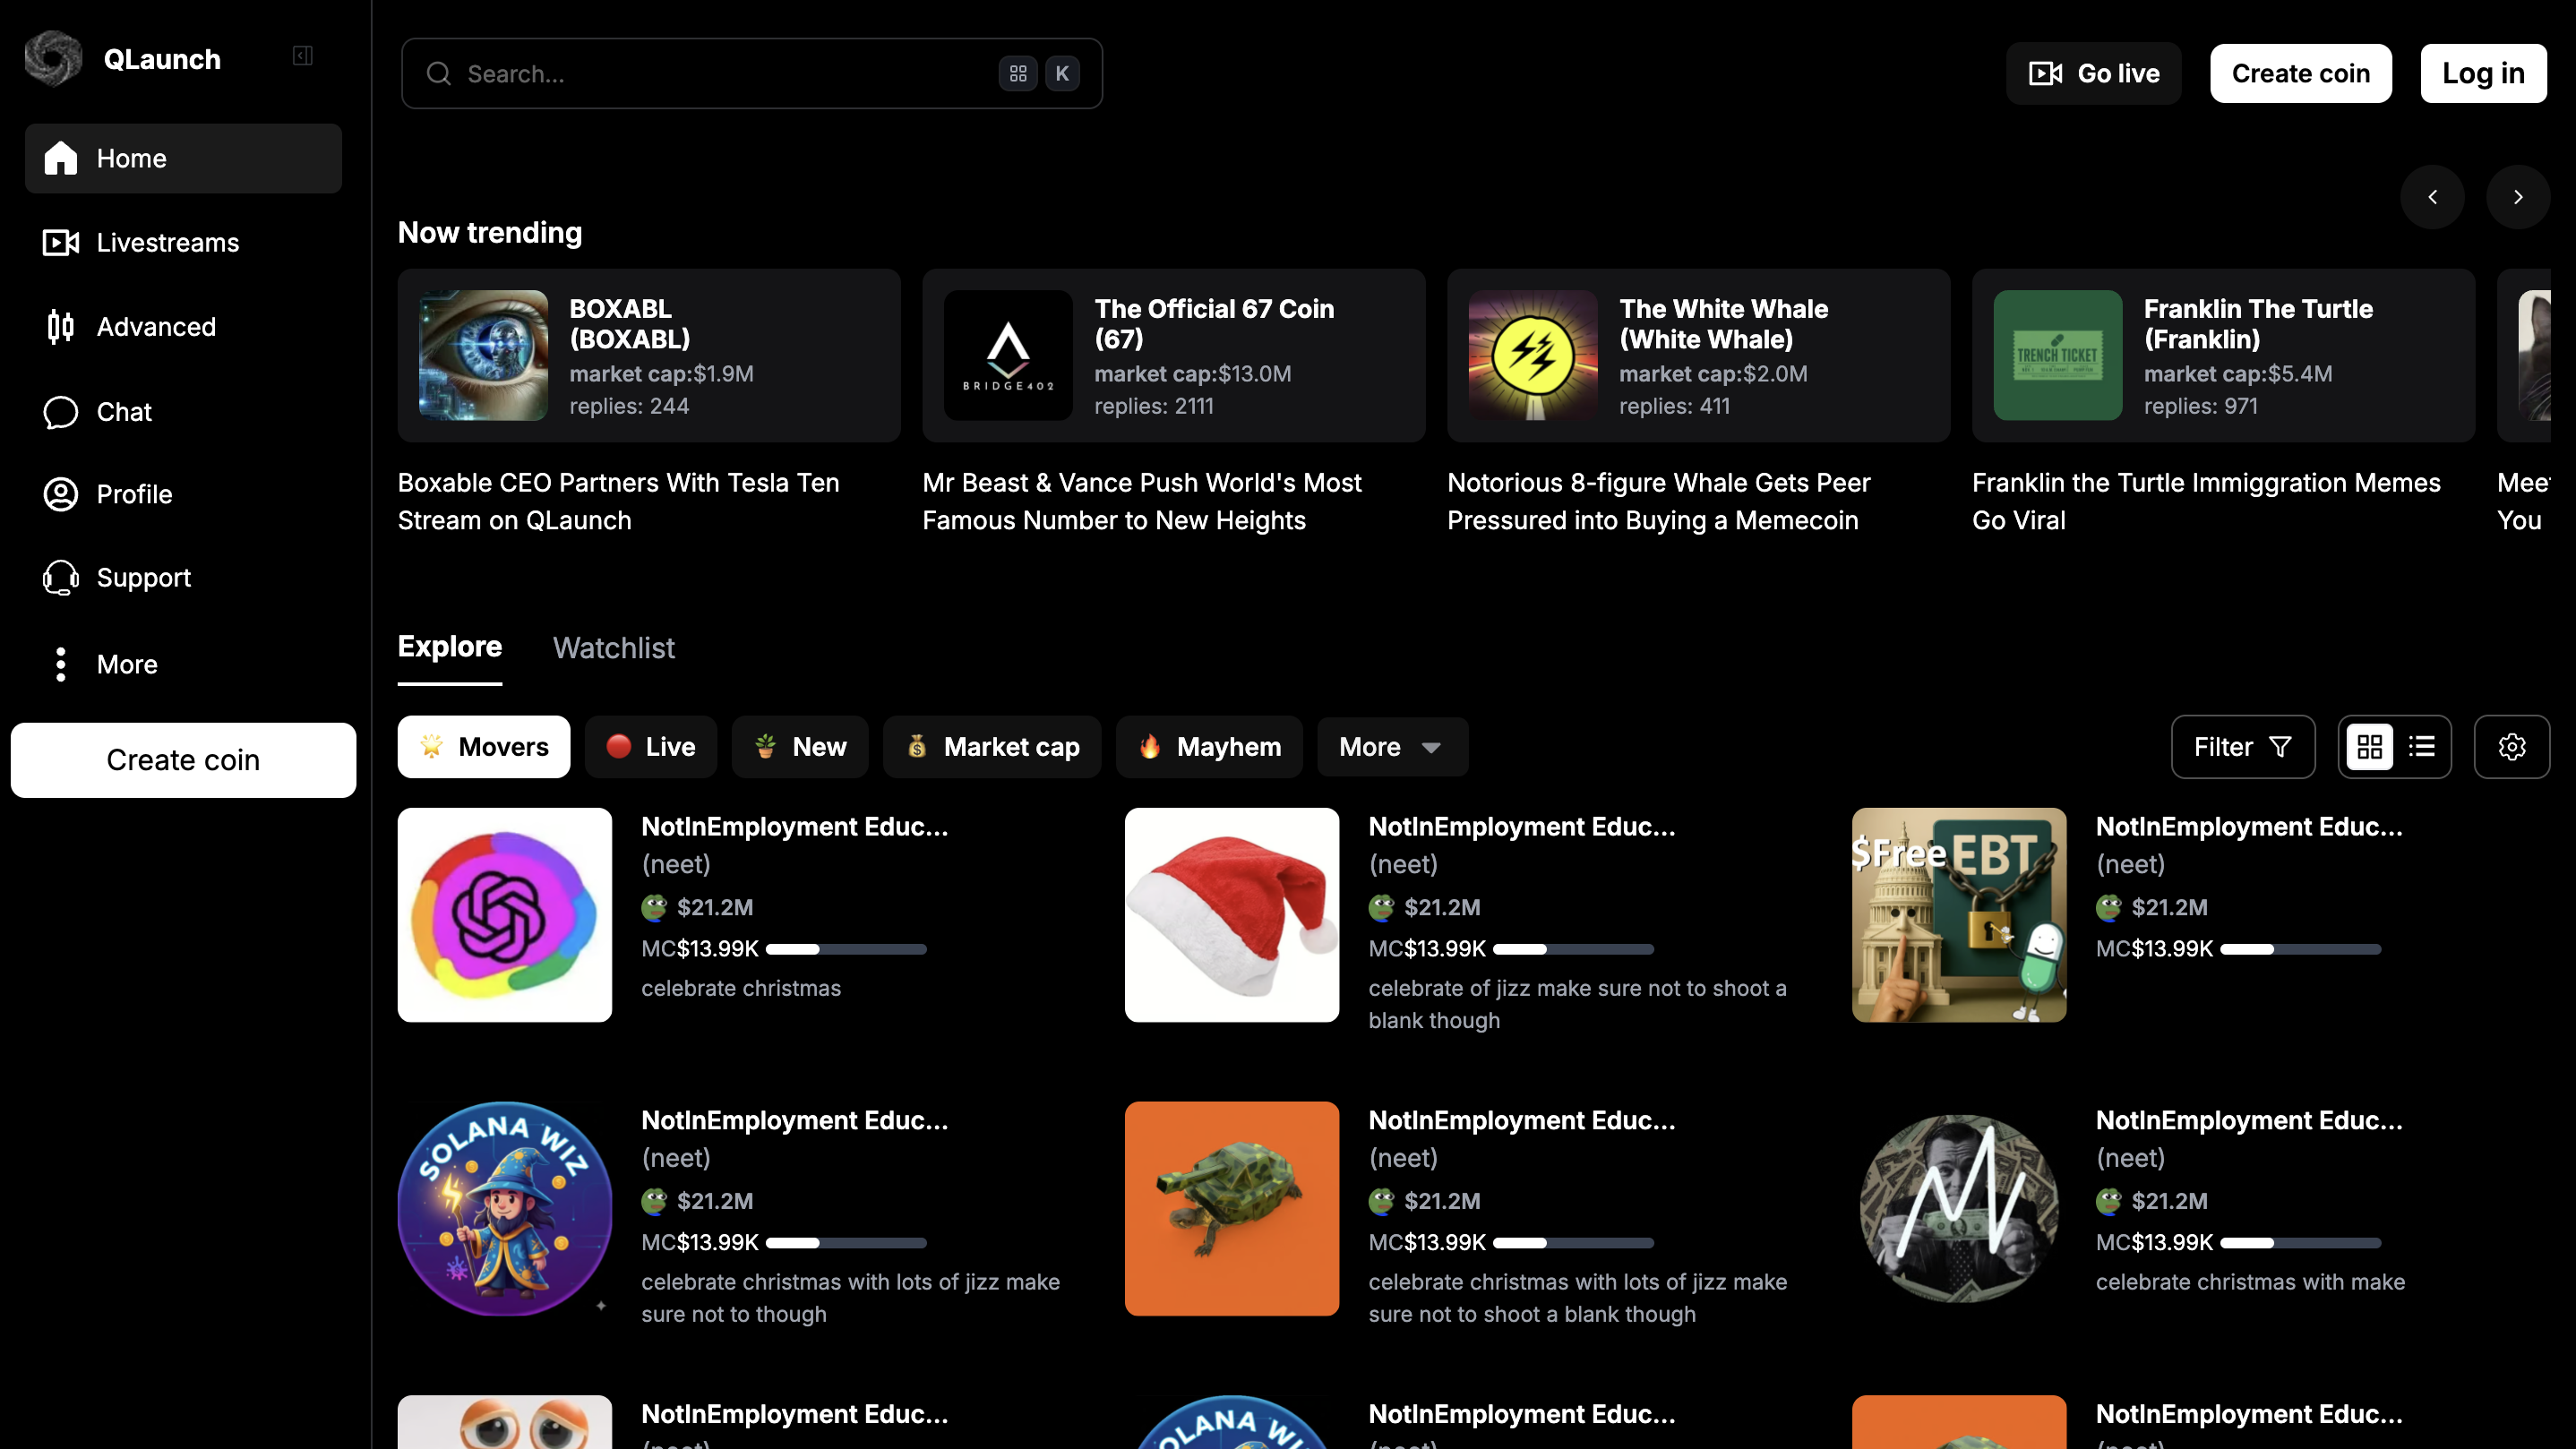Image resolution: width=2576 pixels, height=1449 pixels.
Task: Click the Log in button
Action: pyautogui.click(x=2483, y=73)
